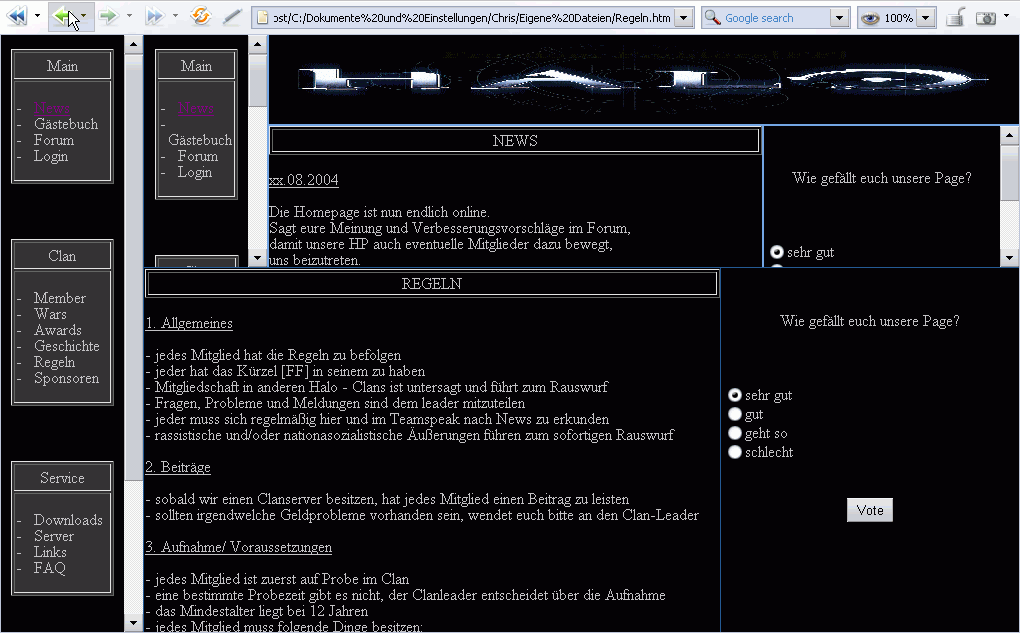Go back using the green Back arrow

tap(62, 17)
